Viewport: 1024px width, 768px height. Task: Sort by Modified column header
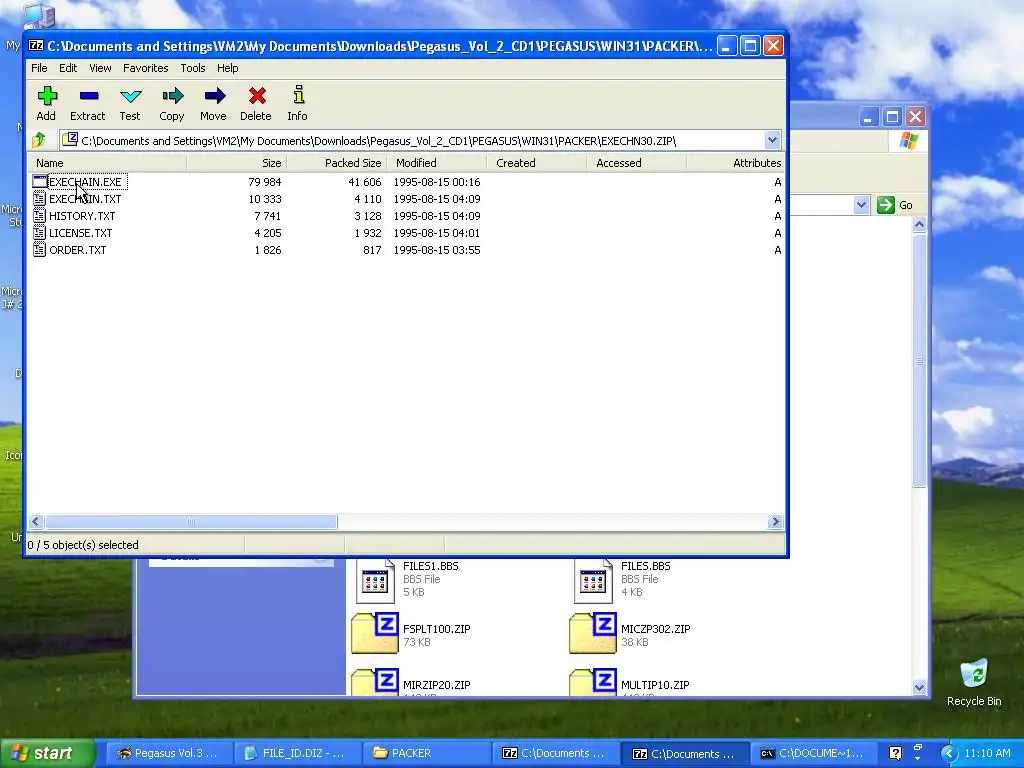[x=436, y=163]
